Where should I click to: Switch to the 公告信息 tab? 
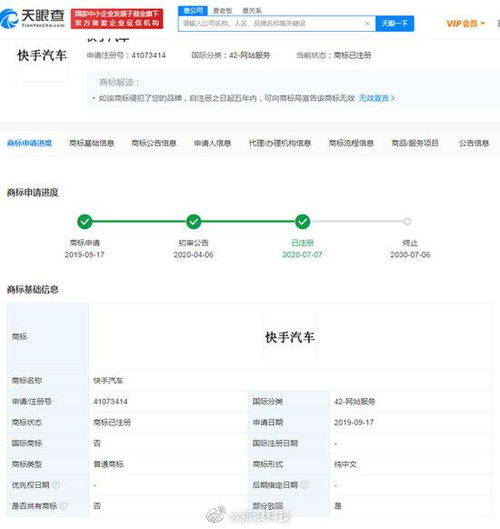coord(474,143)
